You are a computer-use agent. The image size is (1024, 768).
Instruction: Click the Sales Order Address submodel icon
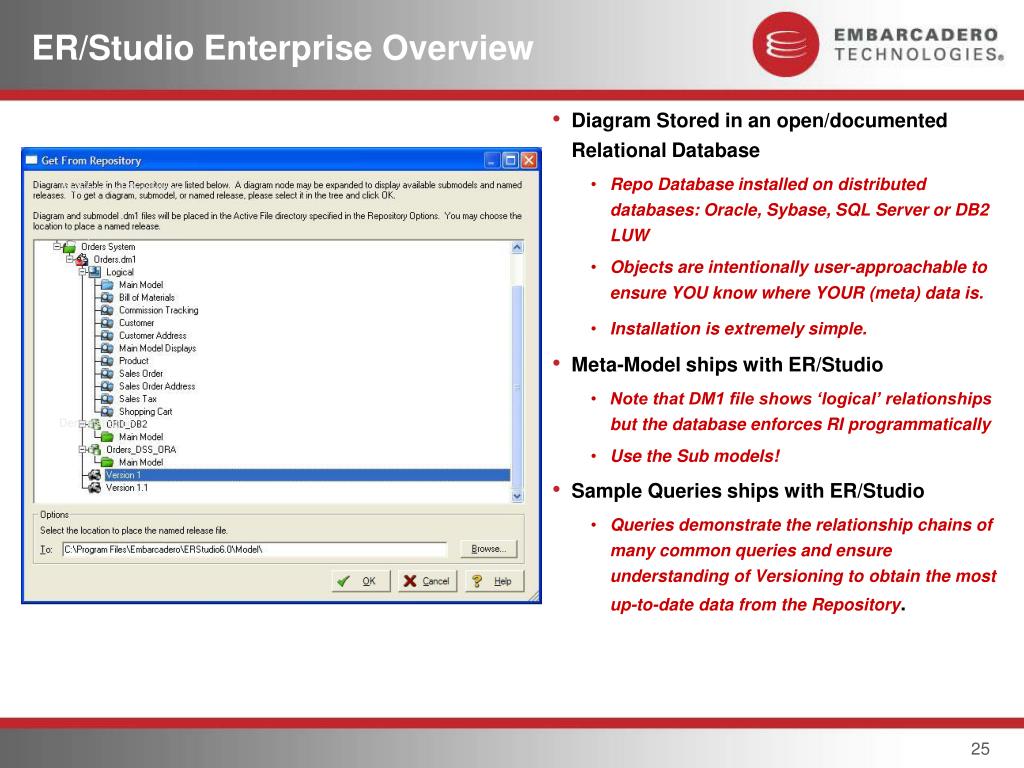click(x=107, y=386)
